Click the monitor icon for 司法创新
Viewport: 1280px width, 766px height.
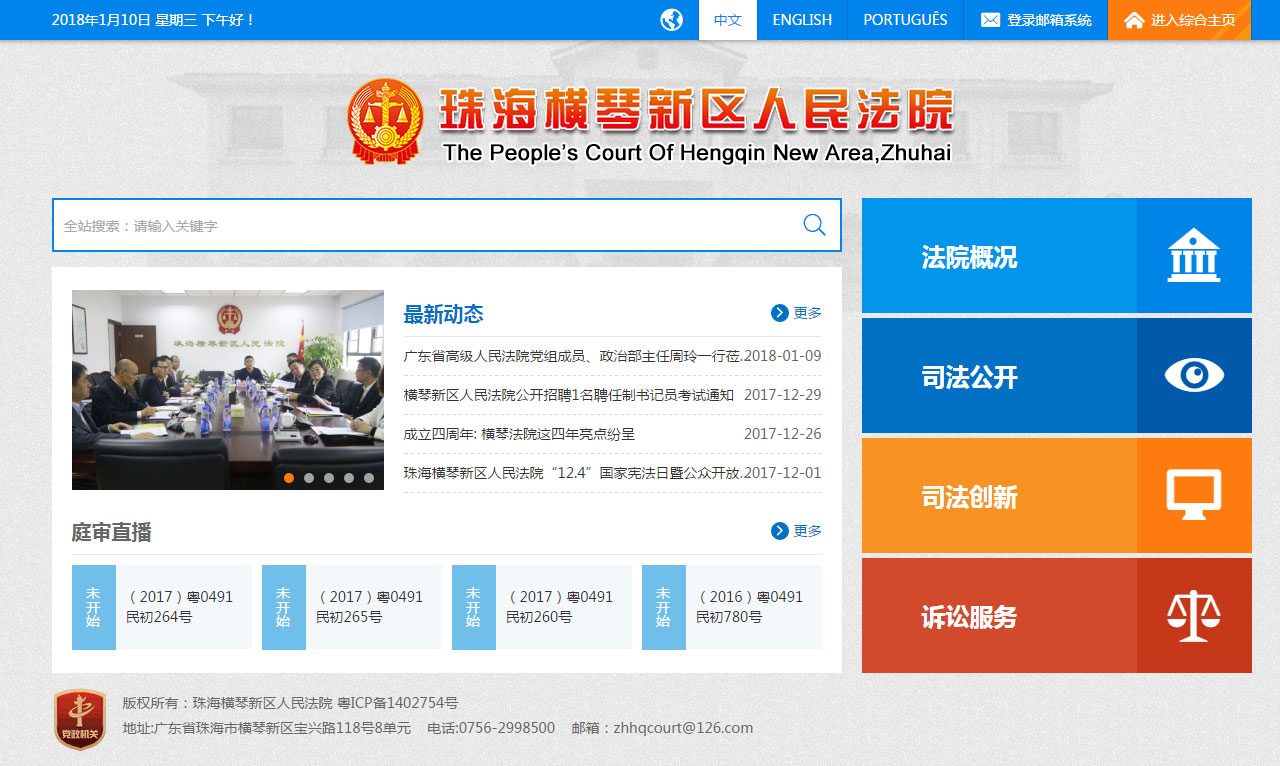(x=1194, y=496)
